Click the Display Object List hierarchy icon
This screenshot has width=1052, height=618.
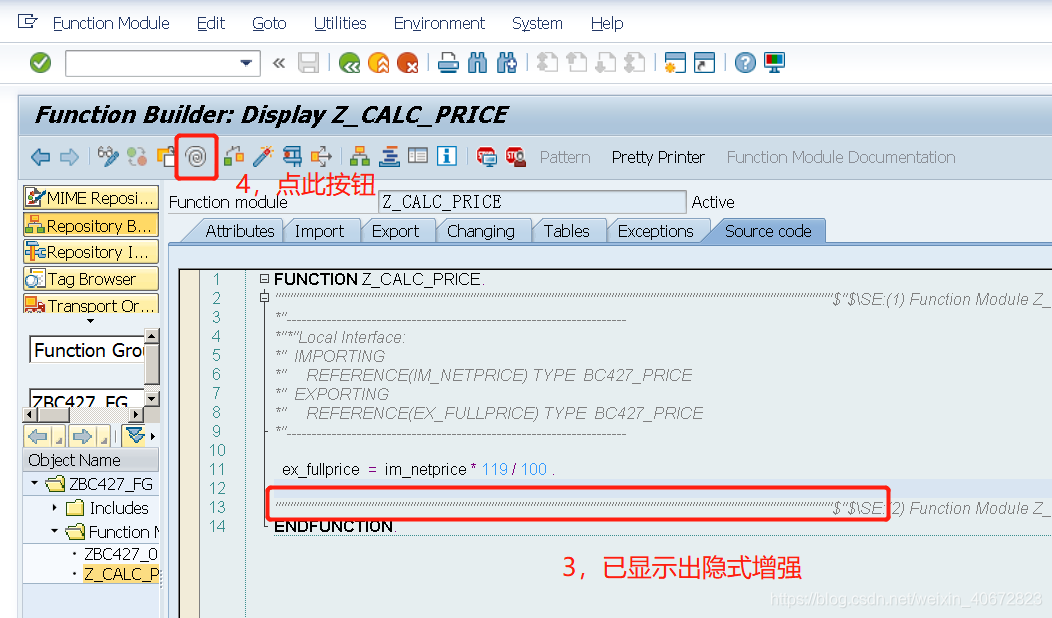pos(360,157)
